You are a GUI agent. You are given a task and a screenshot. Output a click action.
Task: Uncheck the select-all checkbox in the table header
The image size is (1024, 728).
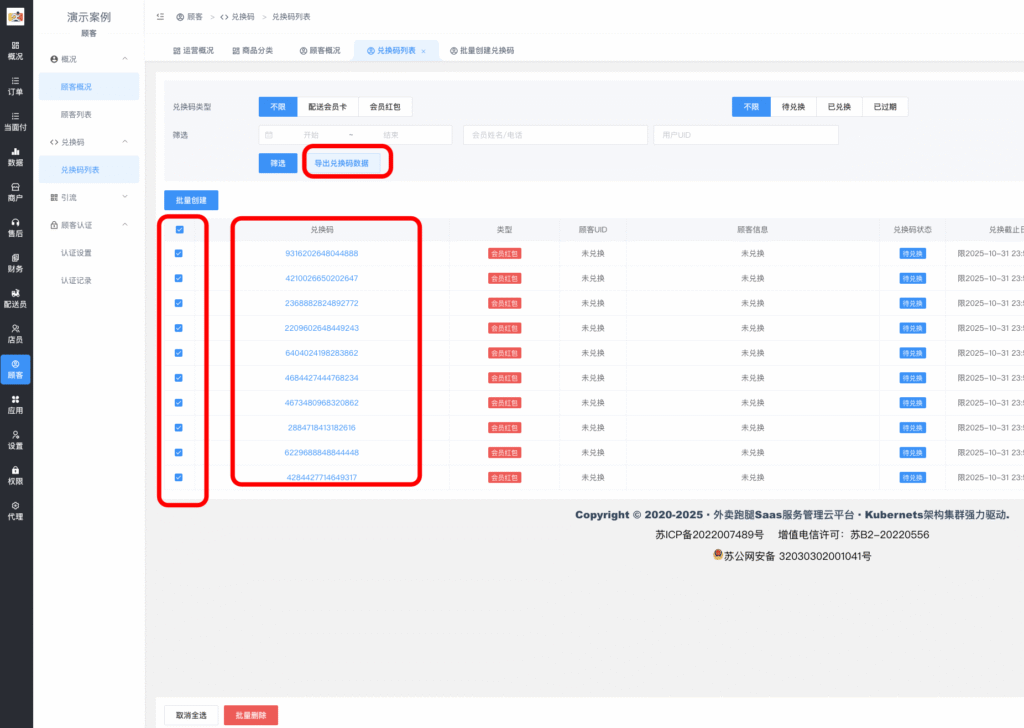click(x=181, y=229)
